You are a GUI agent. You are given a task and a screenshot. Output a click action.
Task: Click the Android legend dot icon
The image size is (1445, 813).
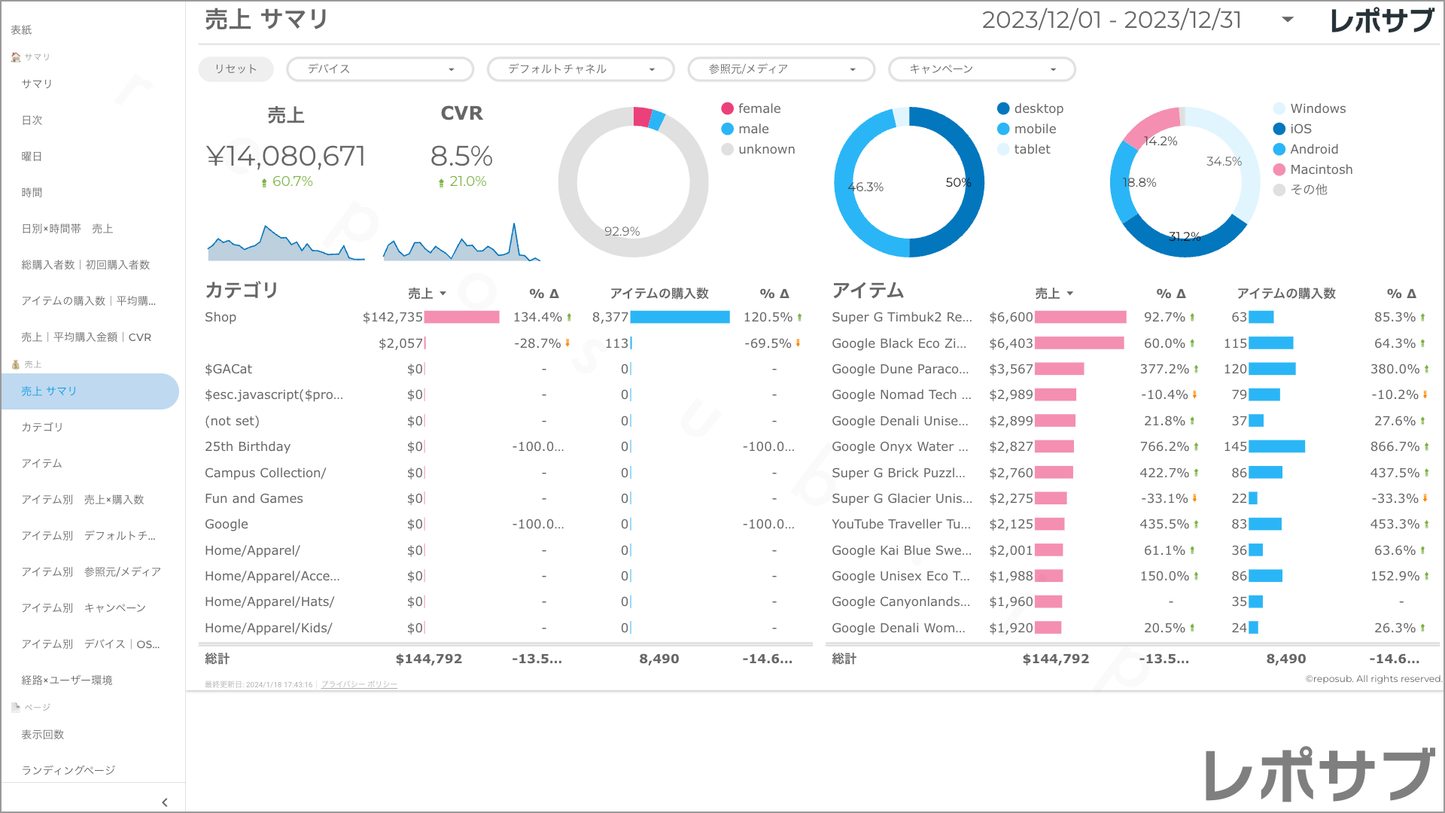point(1279,150)
